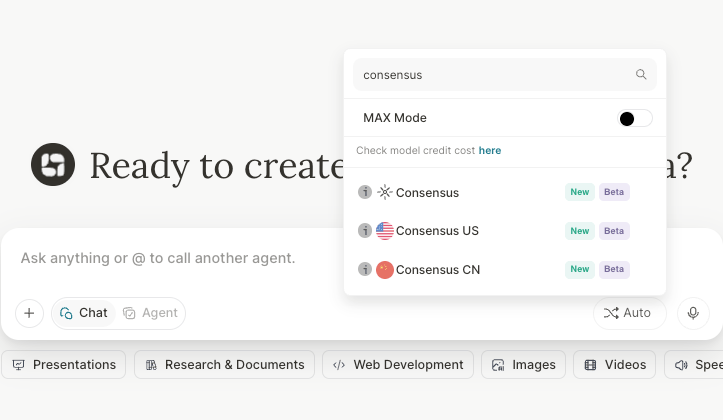Click the search magnifier icon in model picker
Screen dimensions: 723x420
(641, 74)
